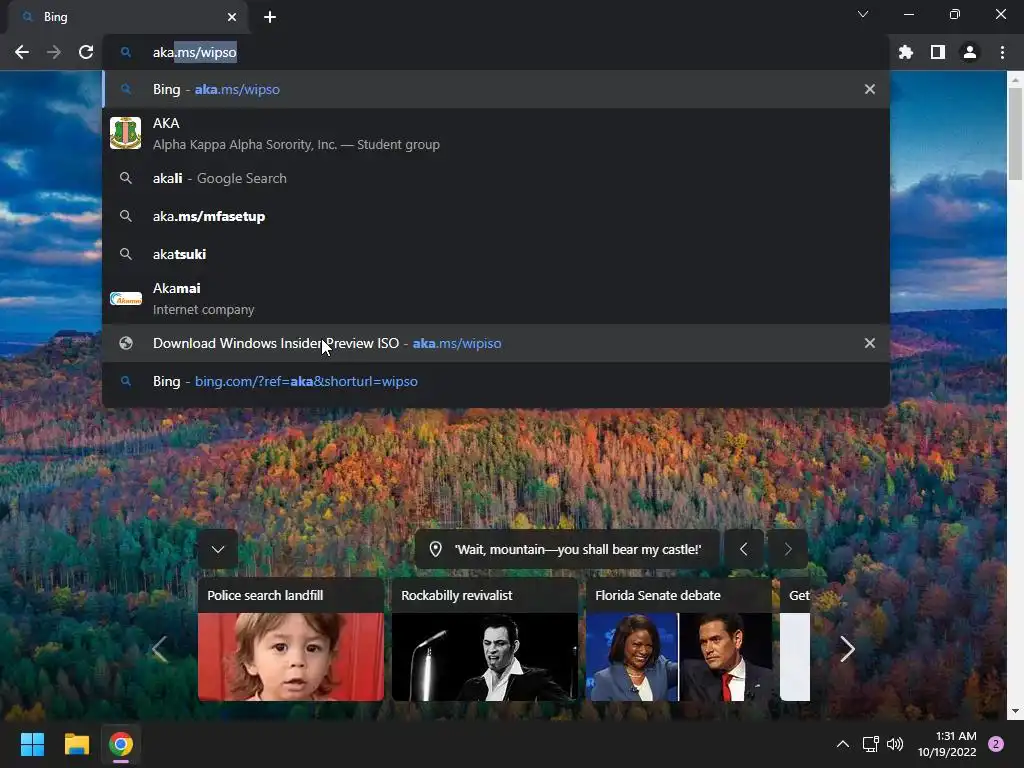Close the Bing tab
This screenshot has width=1024, height=768.
[232, 17]
